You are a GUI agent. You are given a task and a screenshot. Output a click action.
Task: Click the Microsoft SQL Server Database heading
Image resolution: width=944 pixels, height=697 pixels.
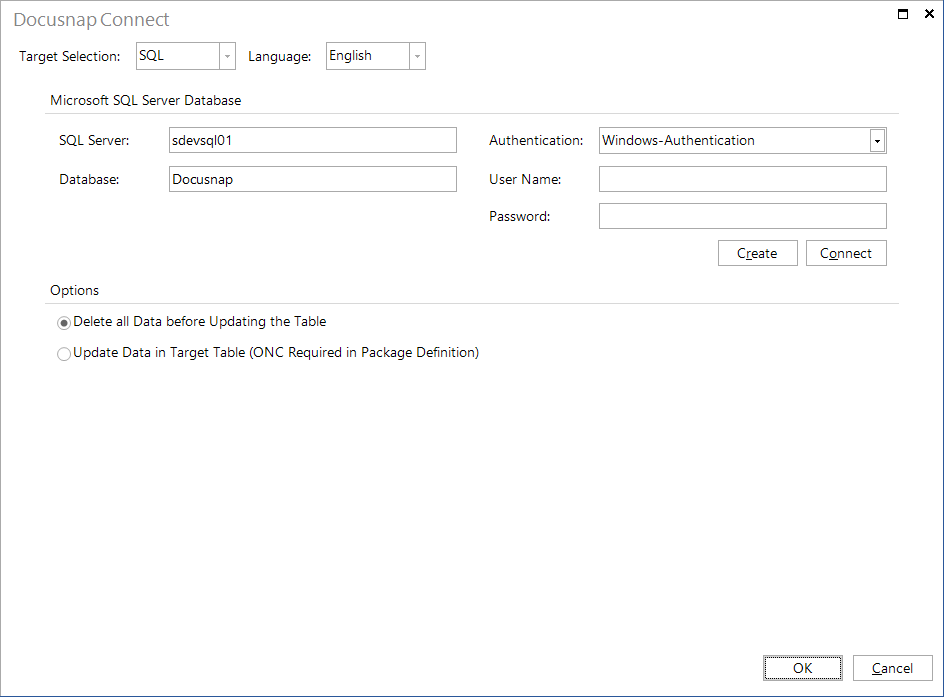pos(146,101)
